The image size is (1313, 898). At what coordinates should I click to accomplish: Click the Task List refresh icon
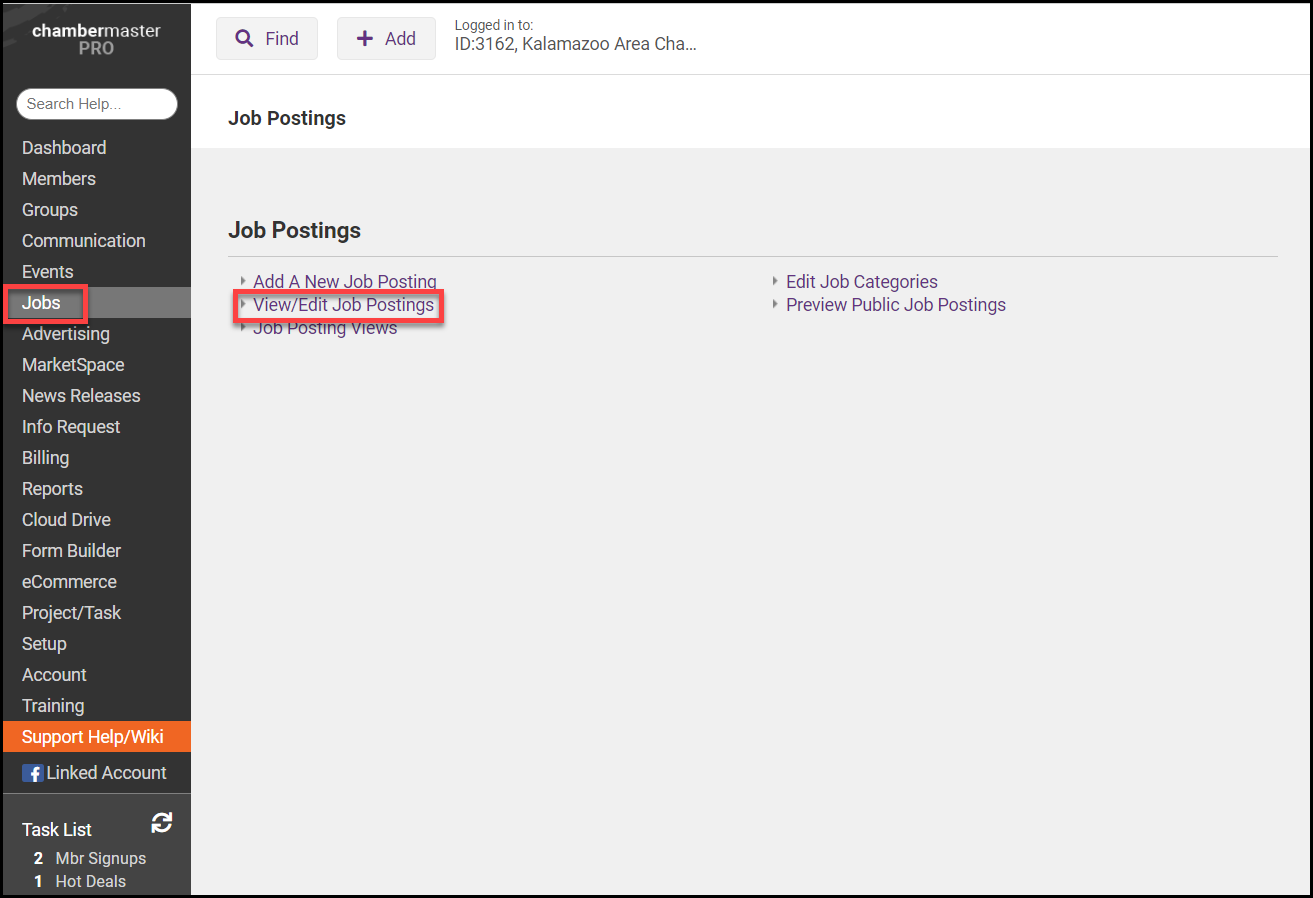[161, 823]
